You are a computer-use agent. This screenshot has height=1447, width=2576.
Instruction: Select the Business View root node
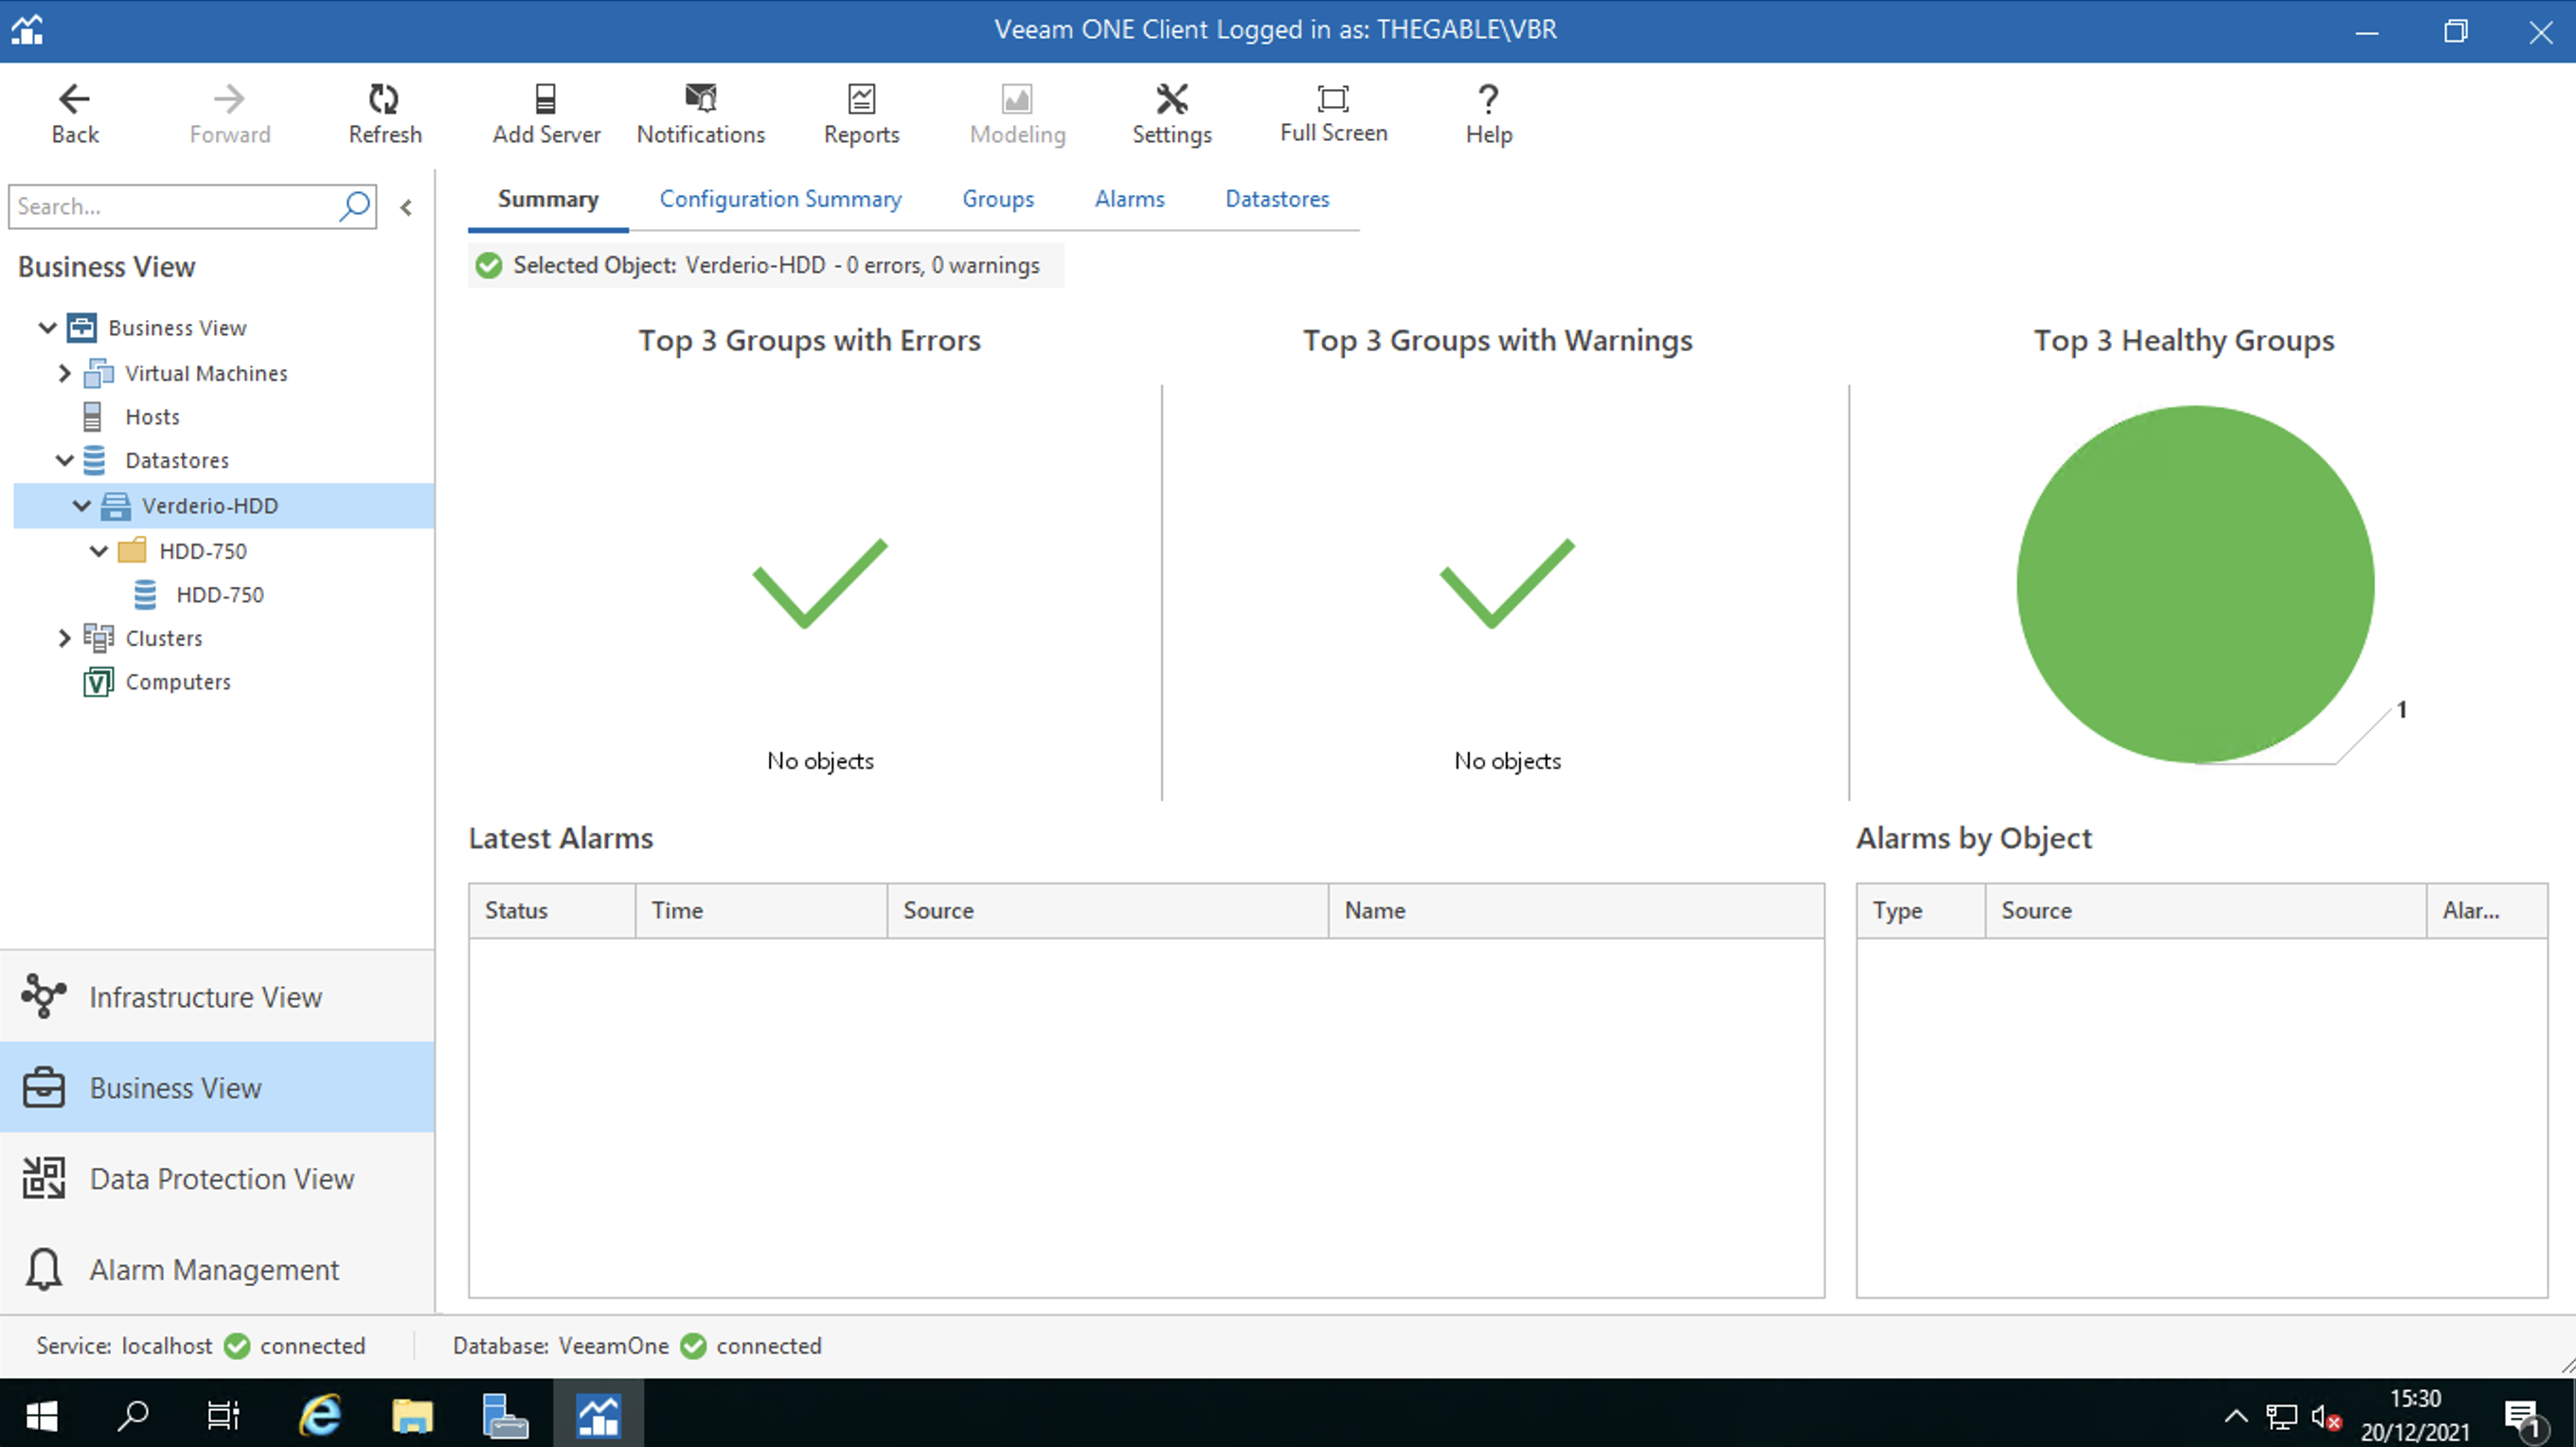tap(177, 328)
